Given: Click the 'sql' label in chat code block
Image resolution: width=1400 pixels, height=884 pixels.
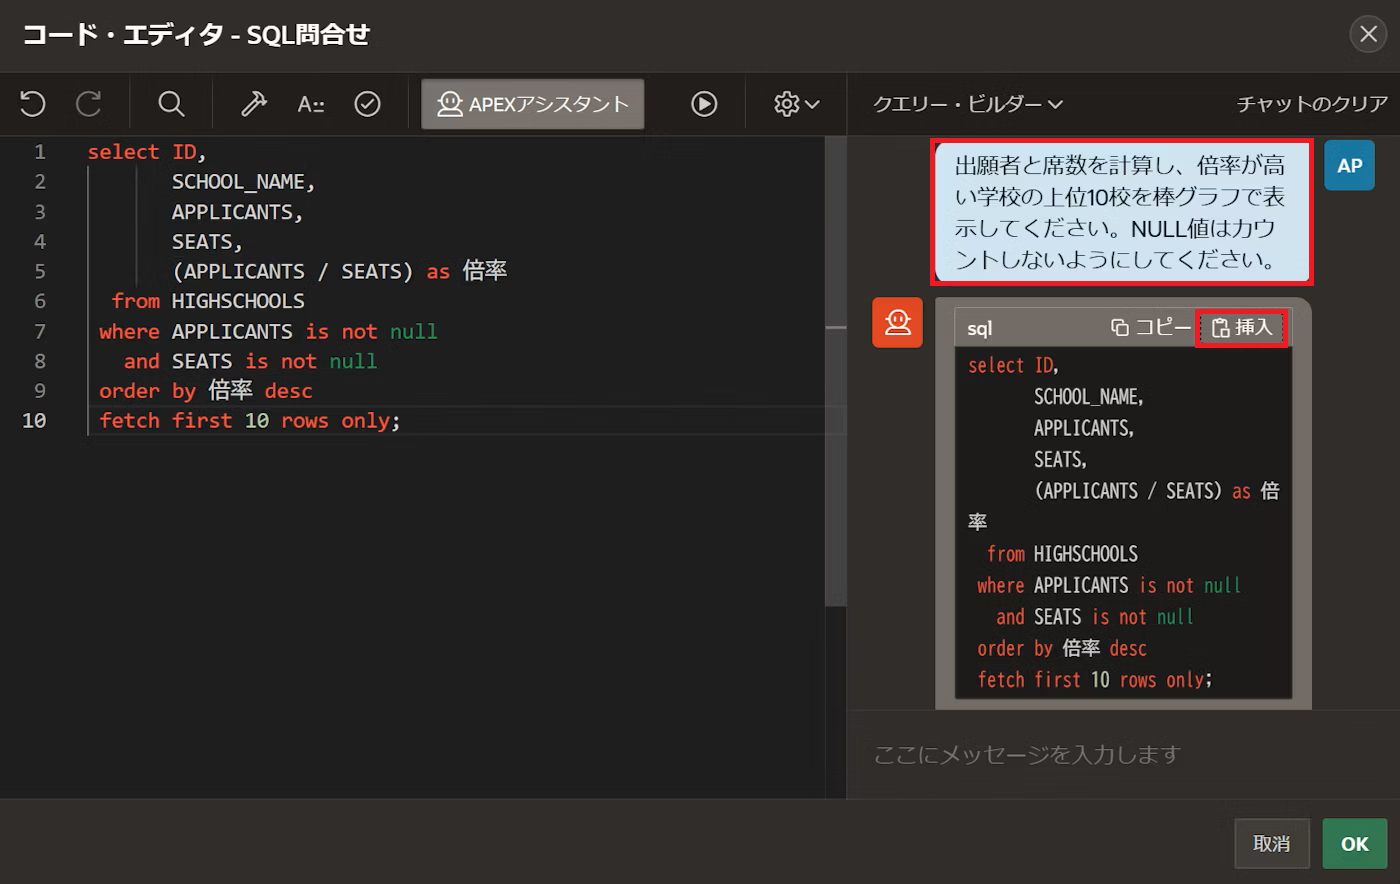Looking at the screenshot, I should click(x=979, y=328).
